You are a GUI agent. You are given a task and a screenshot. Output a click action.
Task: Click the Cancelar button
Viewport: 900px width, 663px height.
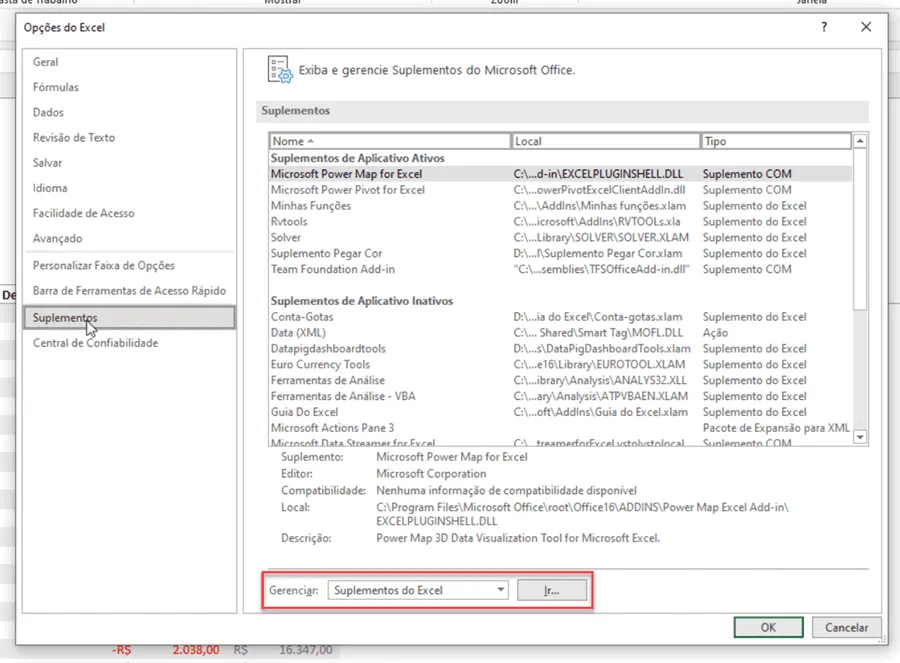click(847, 627)
